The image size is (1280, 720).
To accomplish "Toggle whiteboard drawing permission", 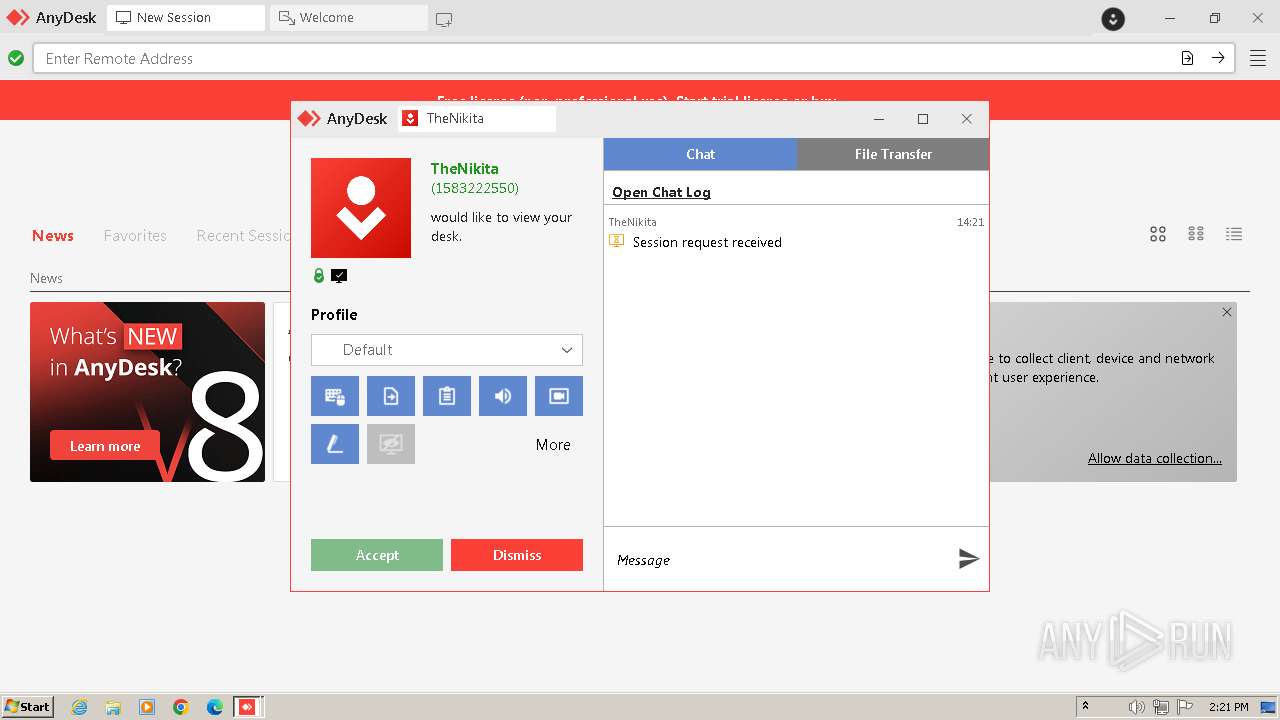I will pyautogui.click(x=335, y=444).
